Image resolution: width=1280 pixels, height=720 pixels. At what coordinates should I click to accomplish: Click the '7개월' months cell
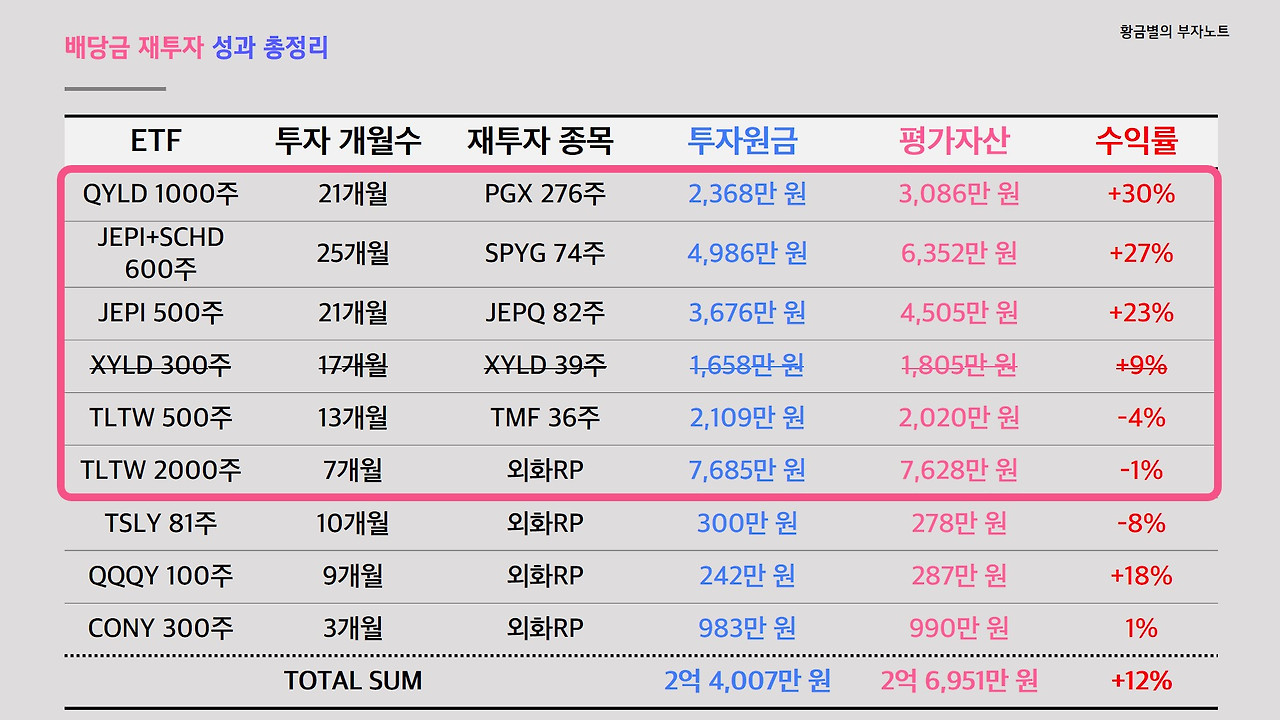point(353,469)
